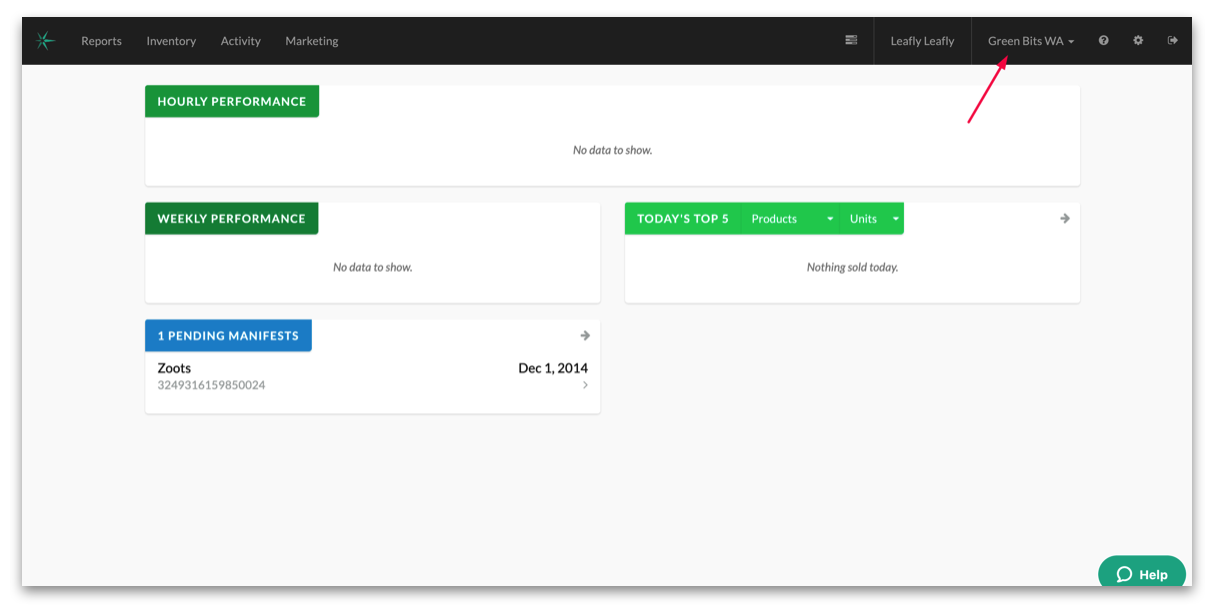This screenshot has width=1216, height=608.
Task: Click the star logo in the navbar
Action: tap(45, 41)
